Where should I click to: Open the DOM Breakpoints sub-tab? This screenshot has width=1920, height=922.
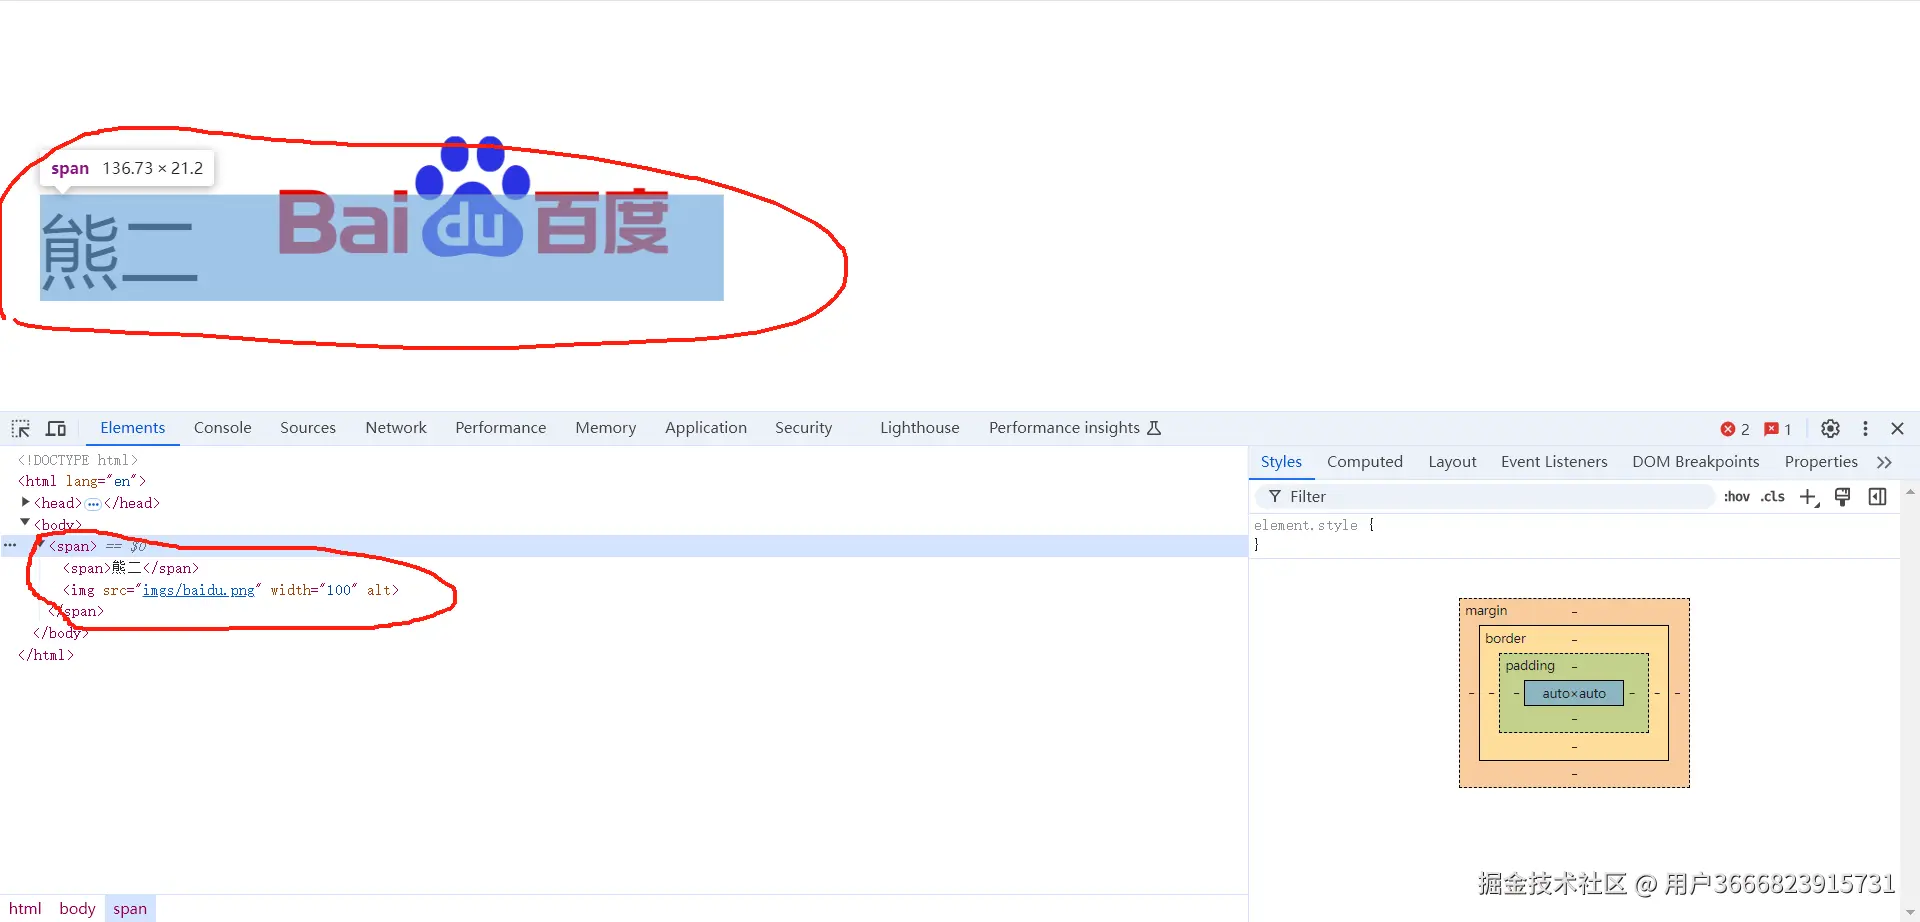click(x=1696, y=462)
